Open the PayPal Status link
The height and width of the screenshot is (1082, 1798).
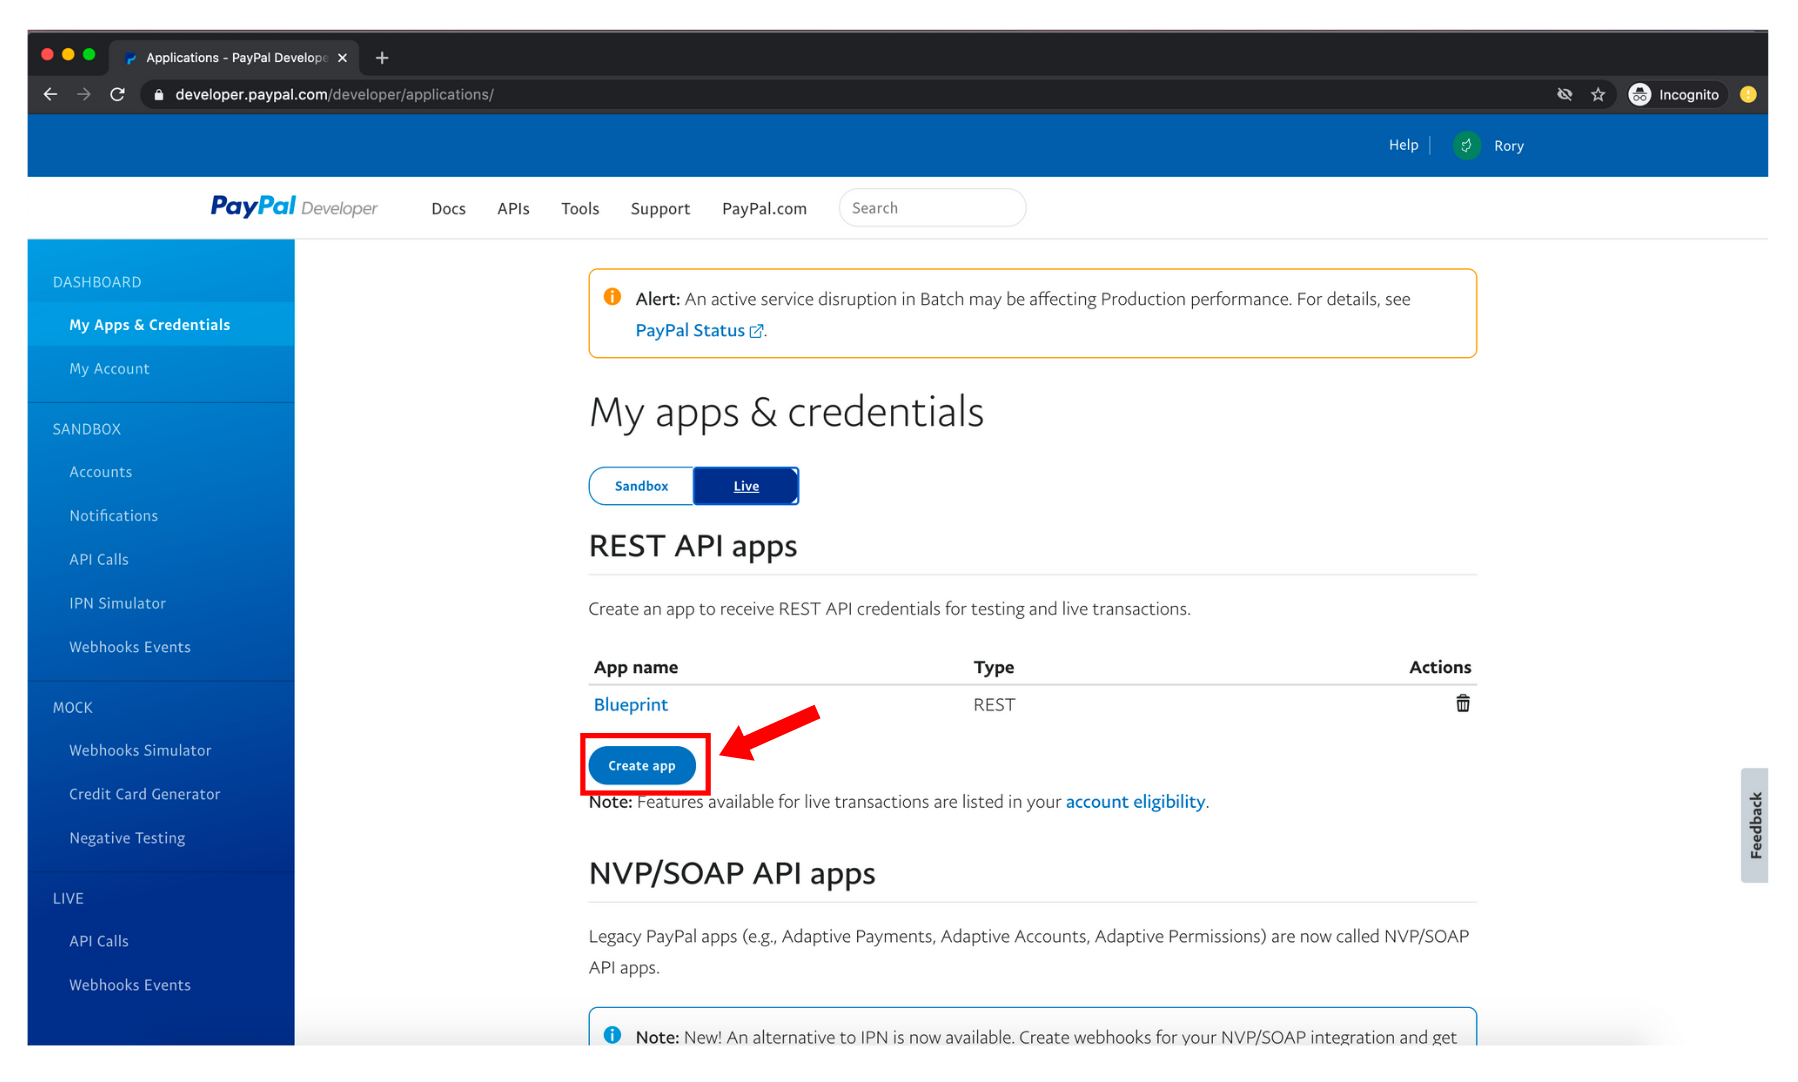click(x=690, y=330)
